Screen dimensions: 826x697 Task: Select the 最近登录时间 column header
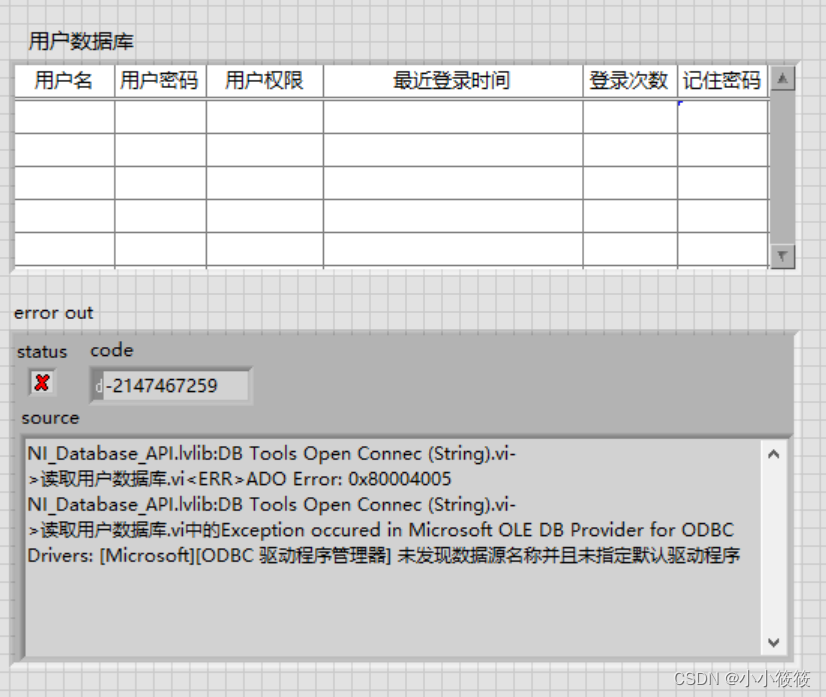(453, 81)
